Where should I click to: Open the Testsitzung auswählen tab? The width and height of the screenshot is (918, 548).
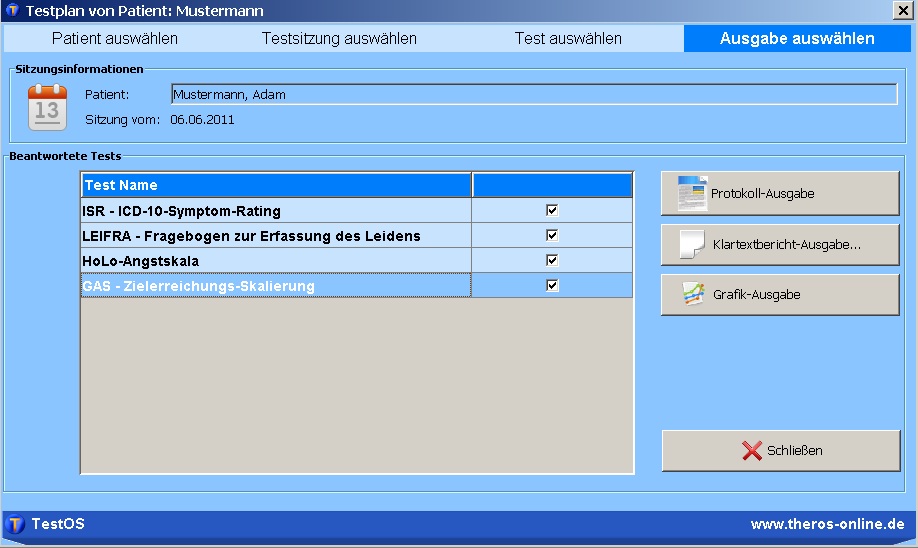(339, 39)
